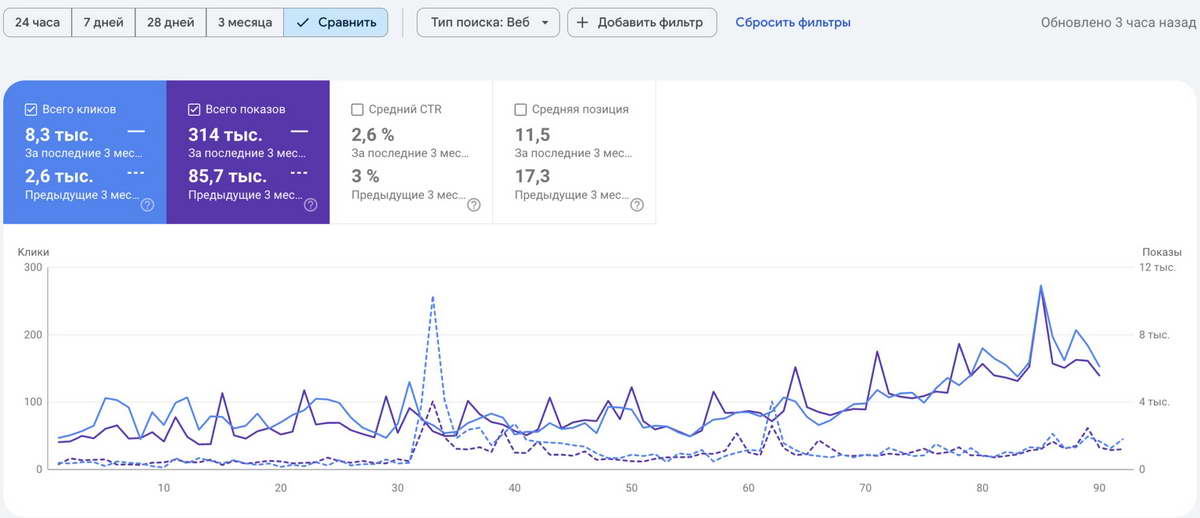Click help icon on Всего кликов card
This screenshot has width=1200, height=518.
click(147, 205)
